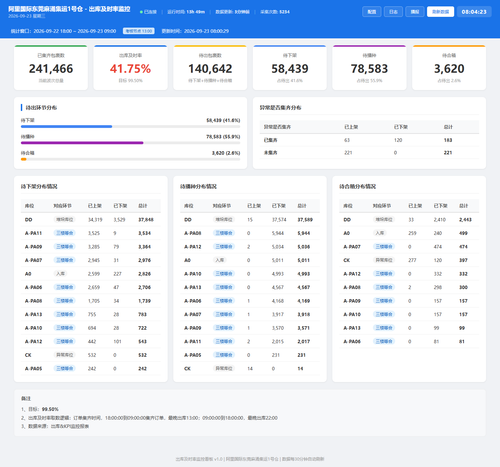This screenshot has width=500, height=467.
Task: Click the 78,583 (55.9%) progress label
Action: pyautogui.click(x=223, y=137)
